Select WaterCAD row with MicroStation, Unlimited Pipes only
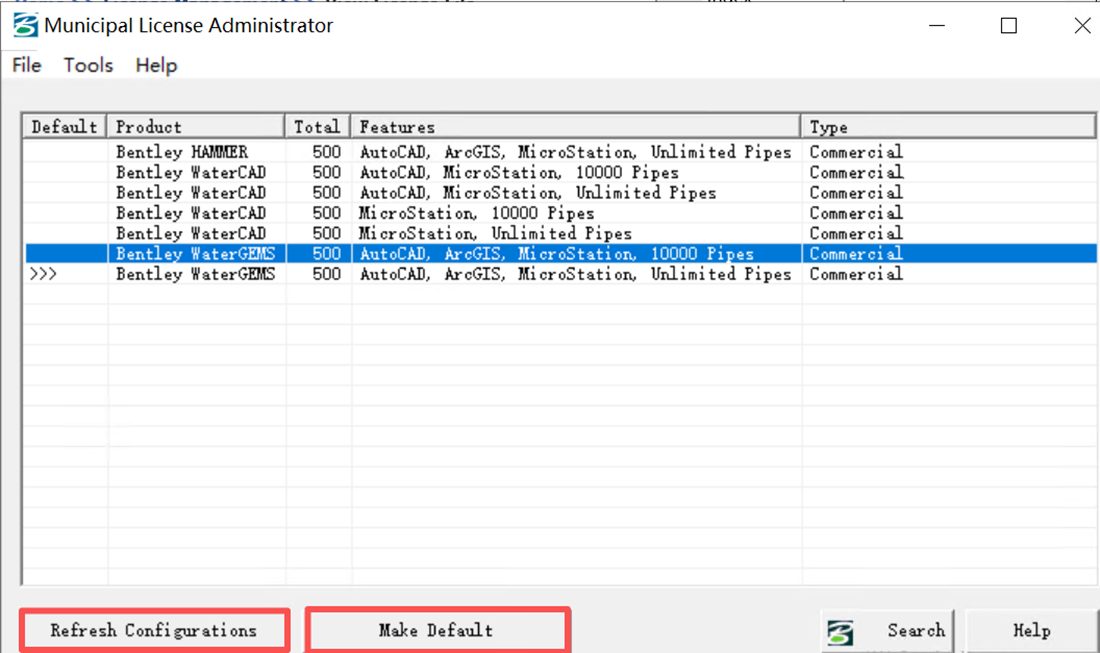This screenshot has width=1100, height=653. coord(560,233)
